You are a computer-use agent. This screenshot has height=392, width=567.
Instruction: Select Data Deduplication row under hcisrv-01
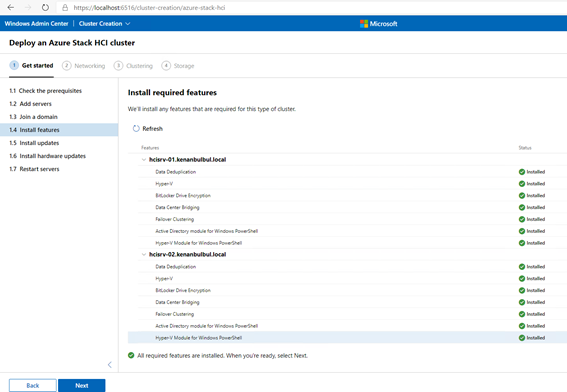pyautogui.click(x=347, y=172)
